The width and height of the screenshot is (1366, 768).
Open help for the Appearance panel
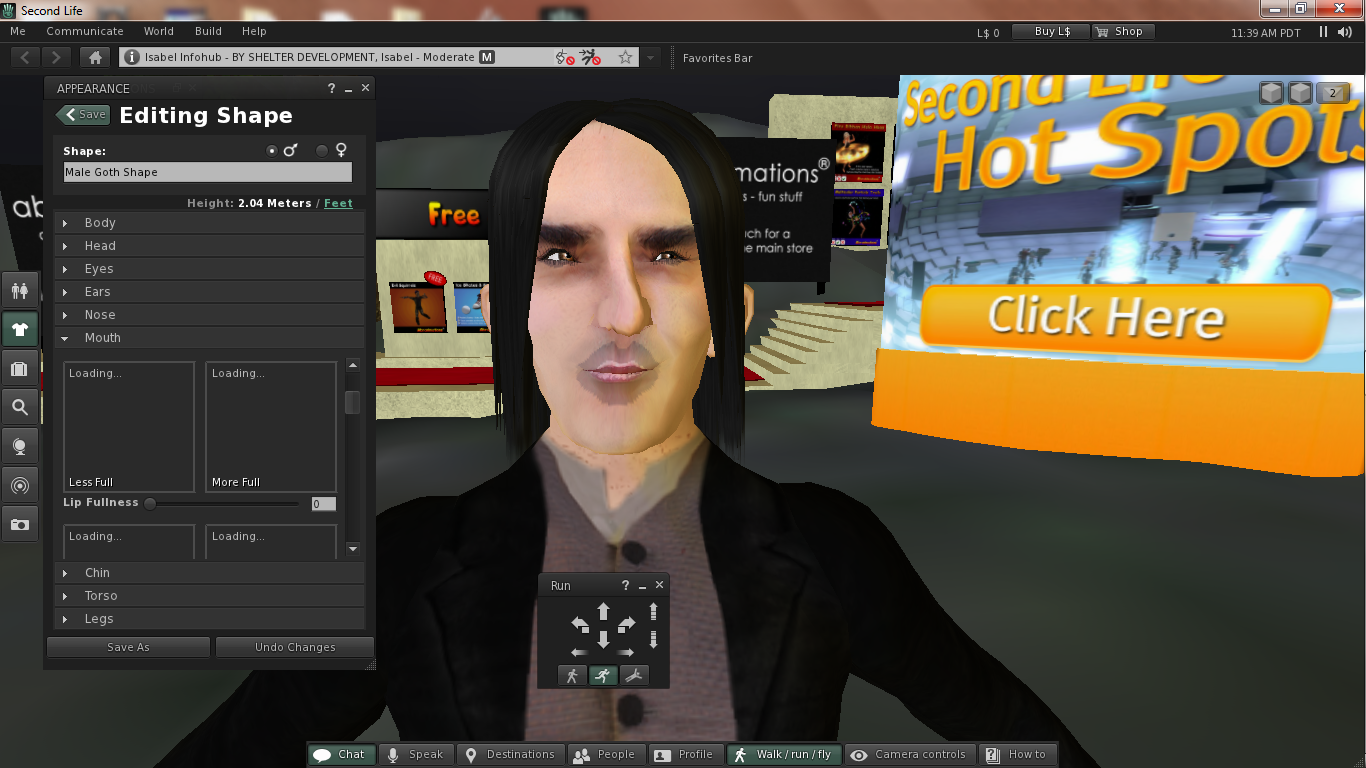pyautogui.click(x=331, y=89)
